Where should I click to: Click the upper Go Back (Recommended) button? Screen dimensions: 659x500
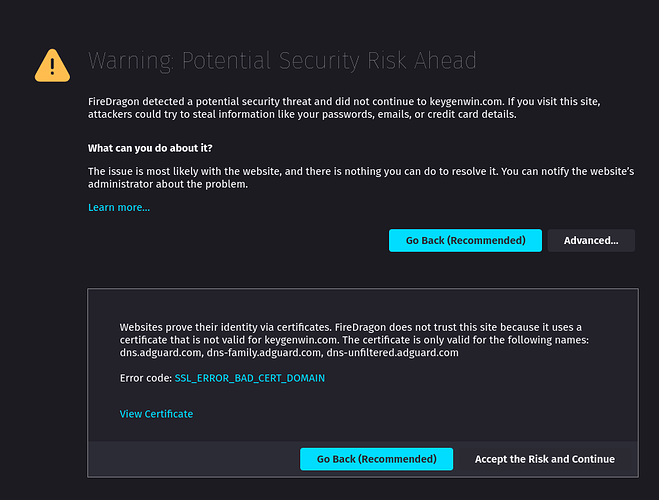pos(465,240)
